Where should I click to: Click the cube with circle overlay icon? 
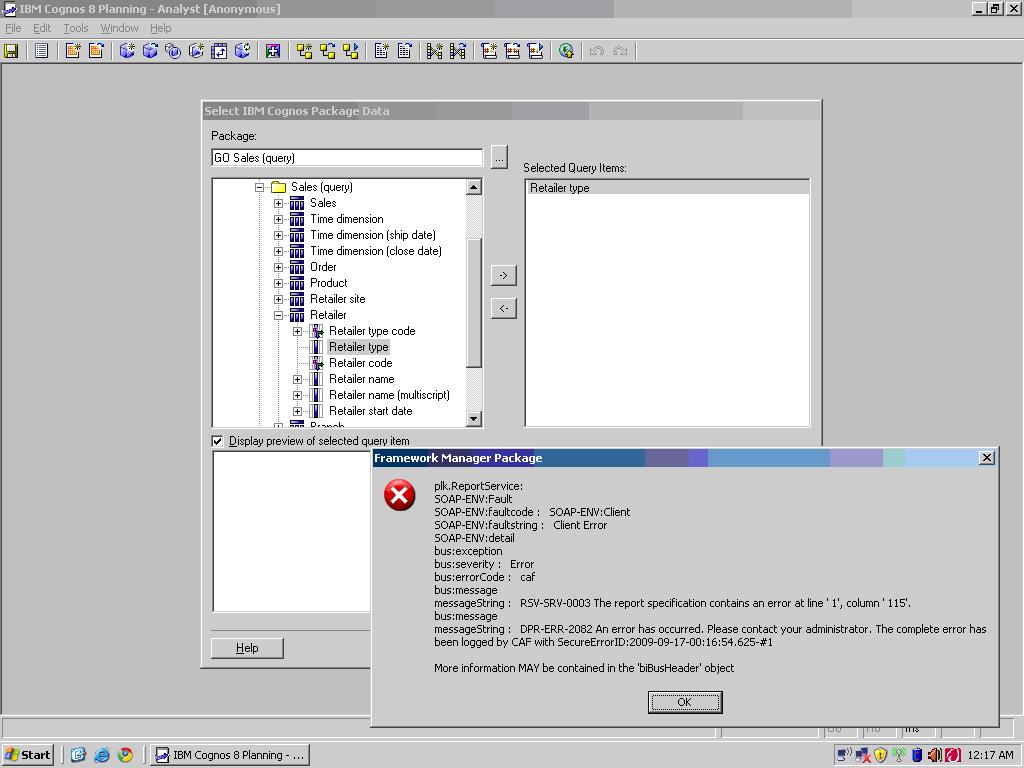point(173,51)
